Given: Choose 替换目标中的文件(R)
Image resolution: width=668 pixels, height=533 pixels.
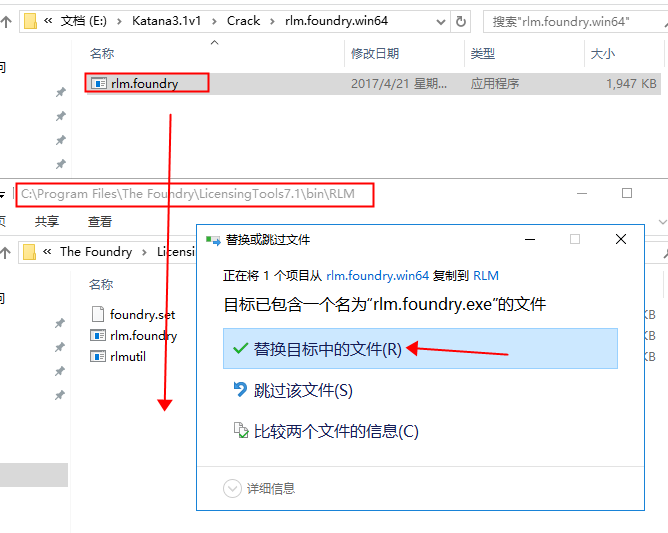Looking at the screenshot, I should [x=420, y=349].
